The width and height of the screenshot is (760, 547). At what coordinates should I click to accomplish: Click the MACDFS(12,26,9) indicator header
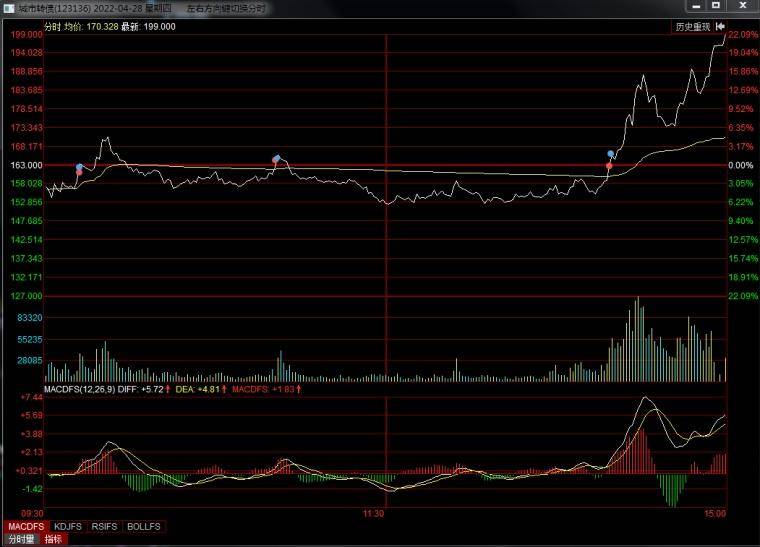(x=79, y=389)
